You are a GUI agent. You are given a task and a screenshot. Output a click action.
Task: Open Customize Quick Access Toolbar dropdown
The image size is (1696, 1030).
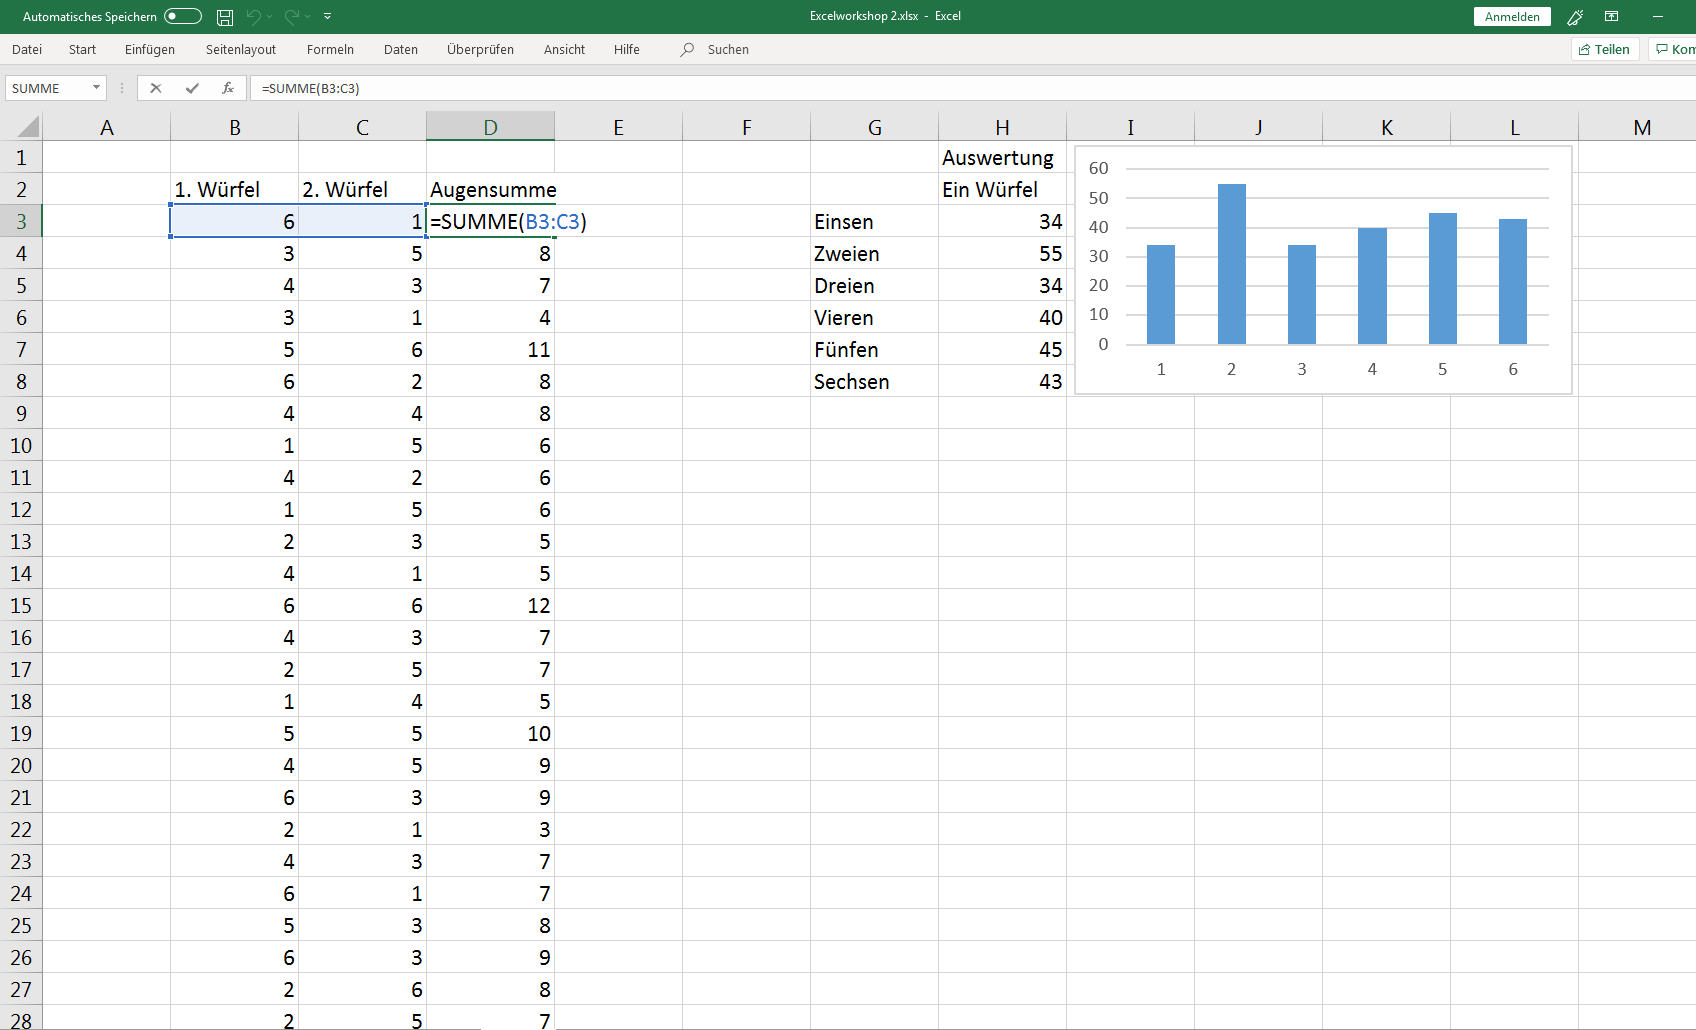327,16
